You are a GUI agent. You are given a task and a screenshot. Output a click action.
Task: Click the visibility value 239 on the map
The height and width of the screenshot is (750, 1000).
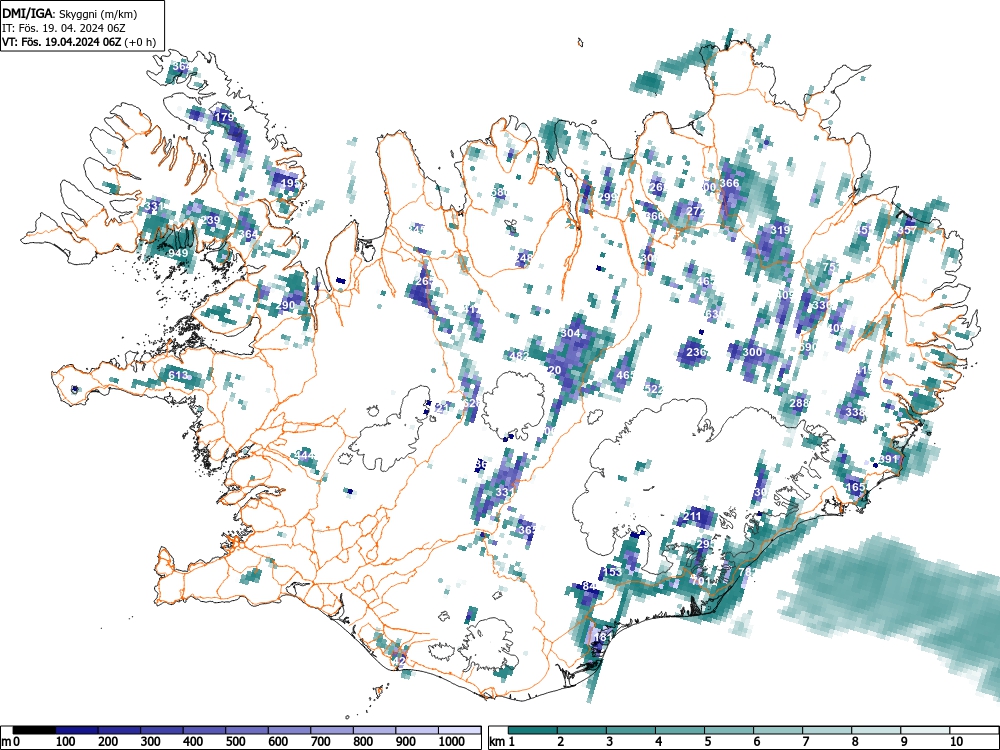click(x=210, y=220)
